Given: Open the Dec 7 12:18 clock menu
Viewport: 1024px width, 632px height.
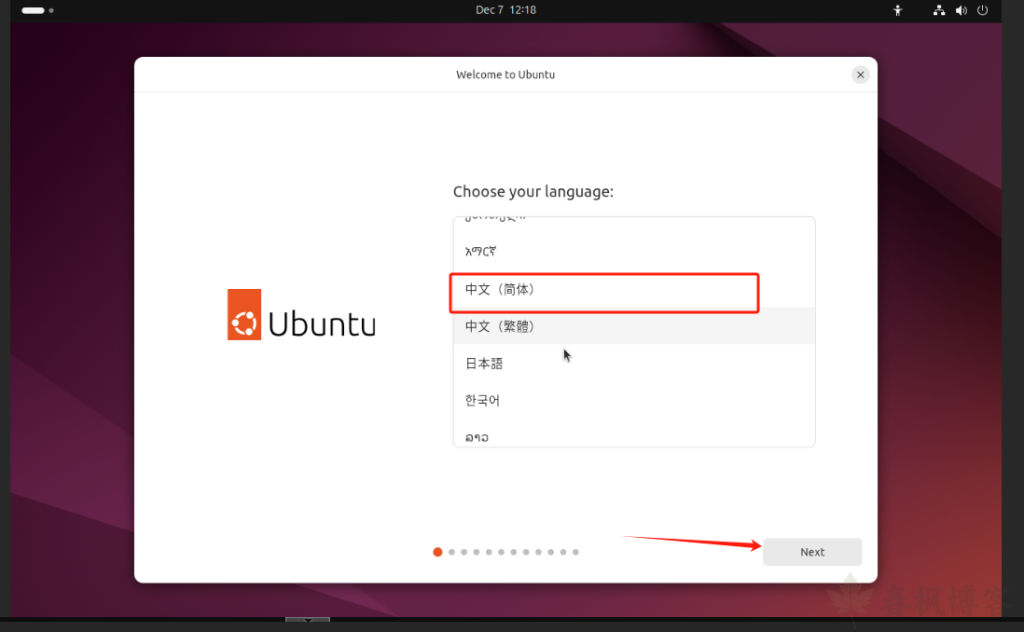Looking at the screenshot, I should (505, 10).
